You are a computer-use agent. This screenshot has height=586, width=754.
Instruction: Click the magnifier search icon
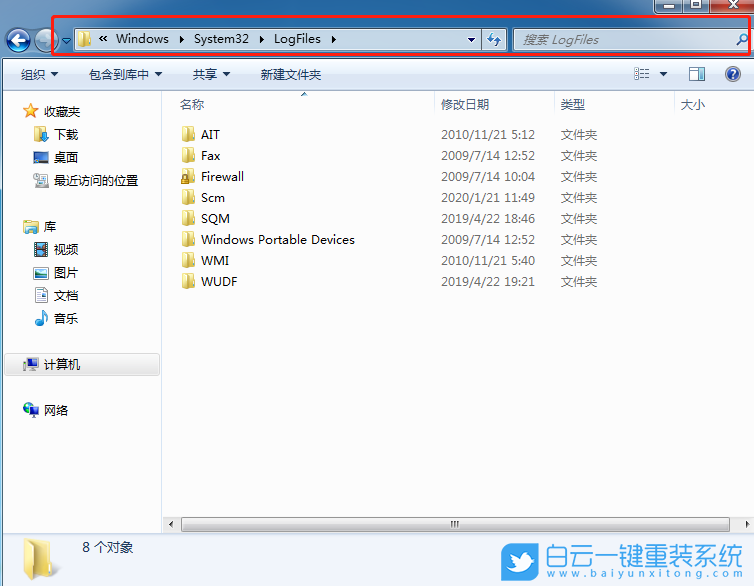[742, 39]
